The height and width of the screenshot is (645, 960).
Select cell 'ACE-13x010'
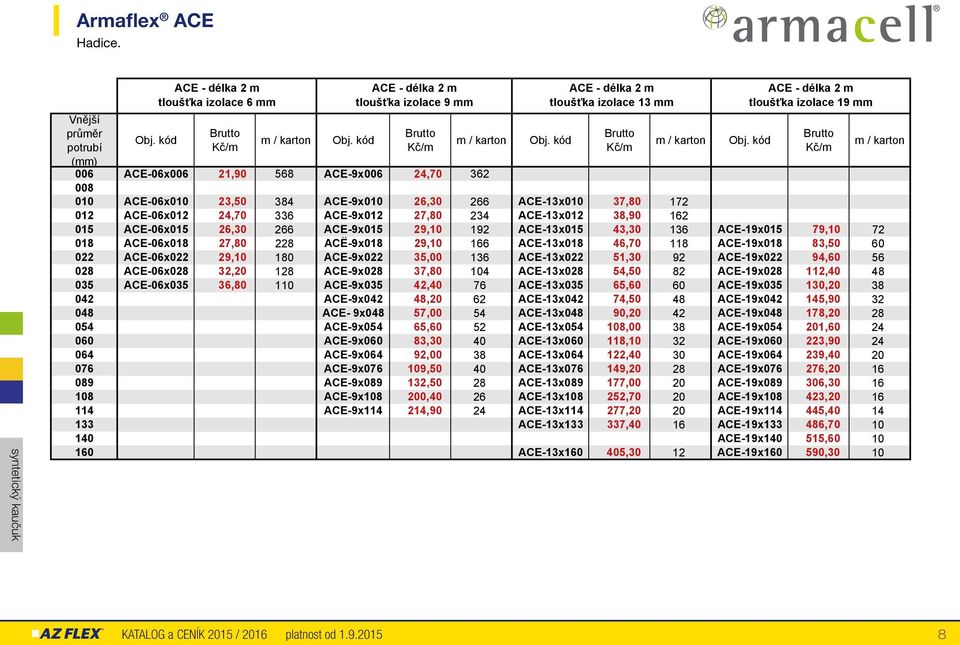tap(550, 201)
